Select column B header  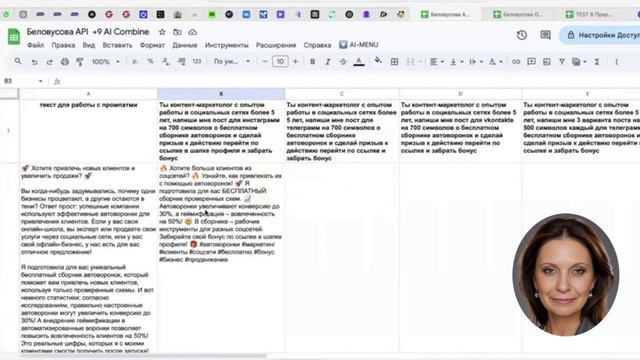pos(221,94)
